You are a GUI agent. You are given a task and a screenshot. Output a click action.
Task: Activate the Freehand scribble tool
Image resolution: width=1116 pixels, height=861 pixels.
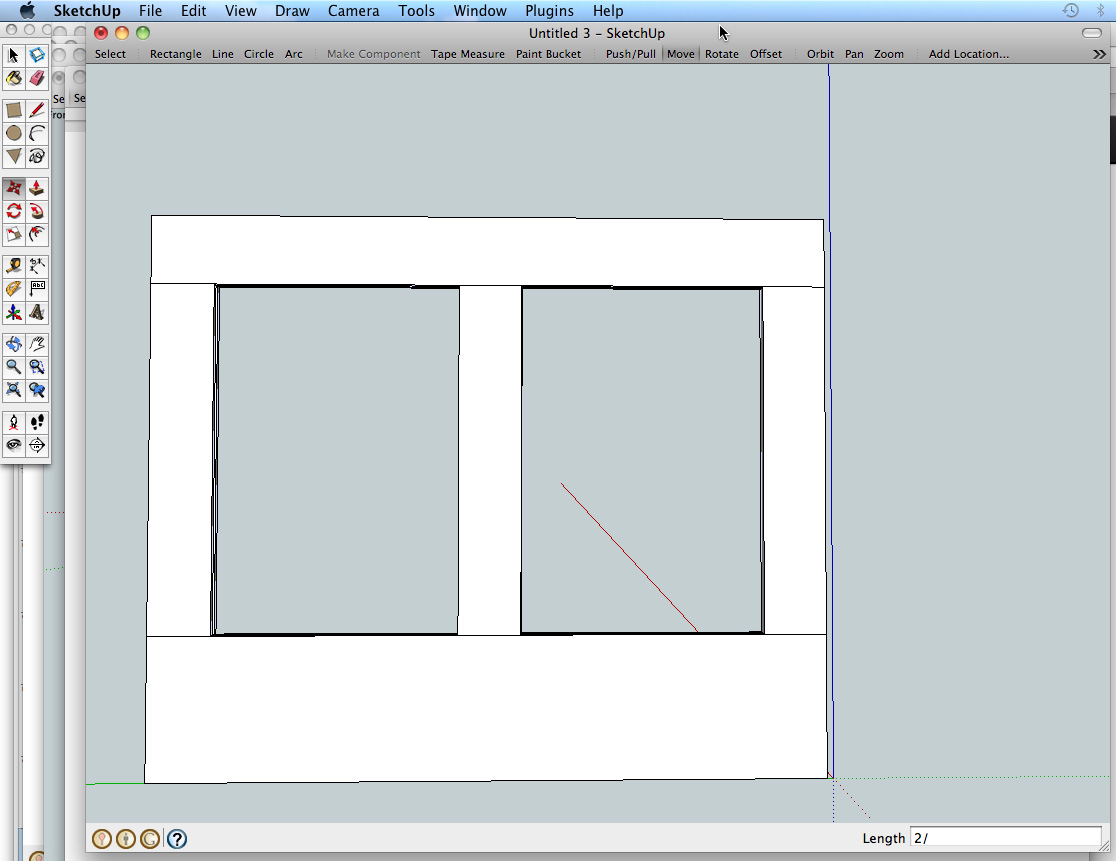coord(37,156)
